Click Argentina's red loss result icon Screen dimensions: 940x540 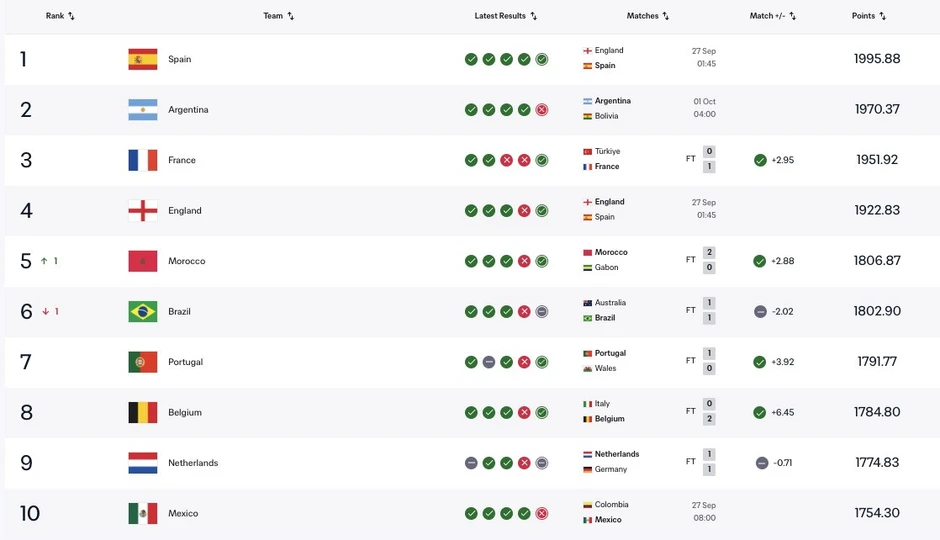541,110
